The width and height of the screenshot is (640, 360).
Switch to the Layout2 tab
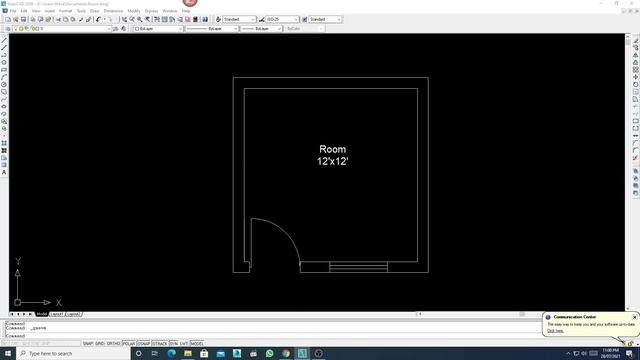pos(74,314)
